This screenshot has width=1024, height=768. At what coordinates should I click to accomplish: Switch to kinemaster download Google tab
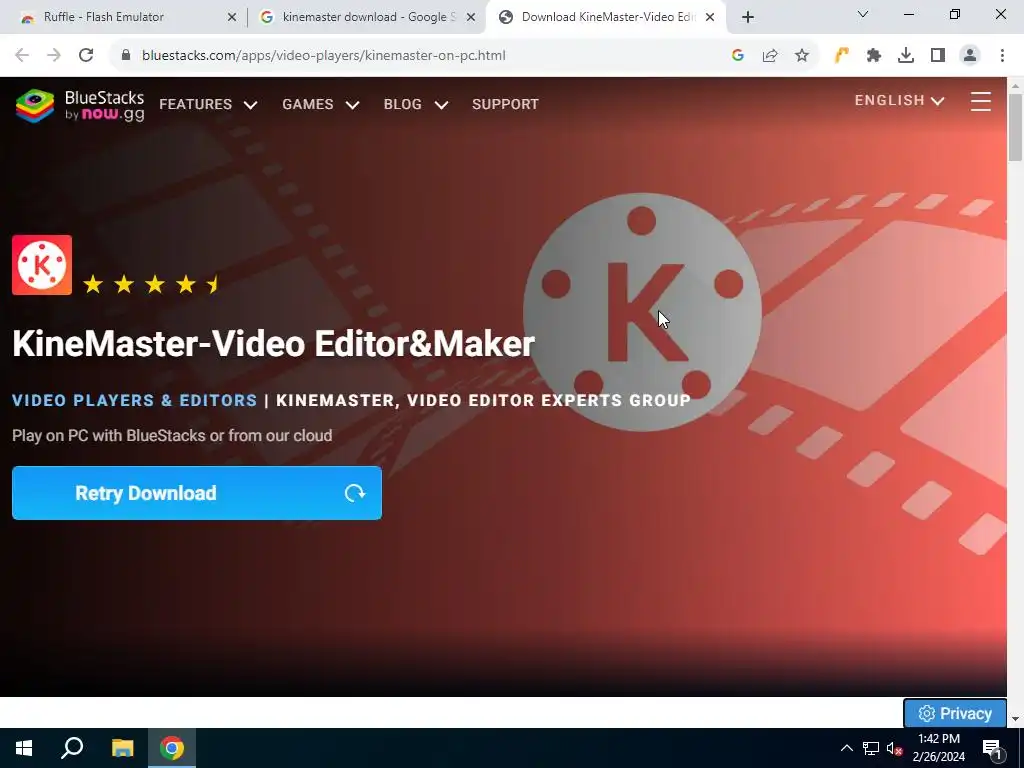pos(366,17)
